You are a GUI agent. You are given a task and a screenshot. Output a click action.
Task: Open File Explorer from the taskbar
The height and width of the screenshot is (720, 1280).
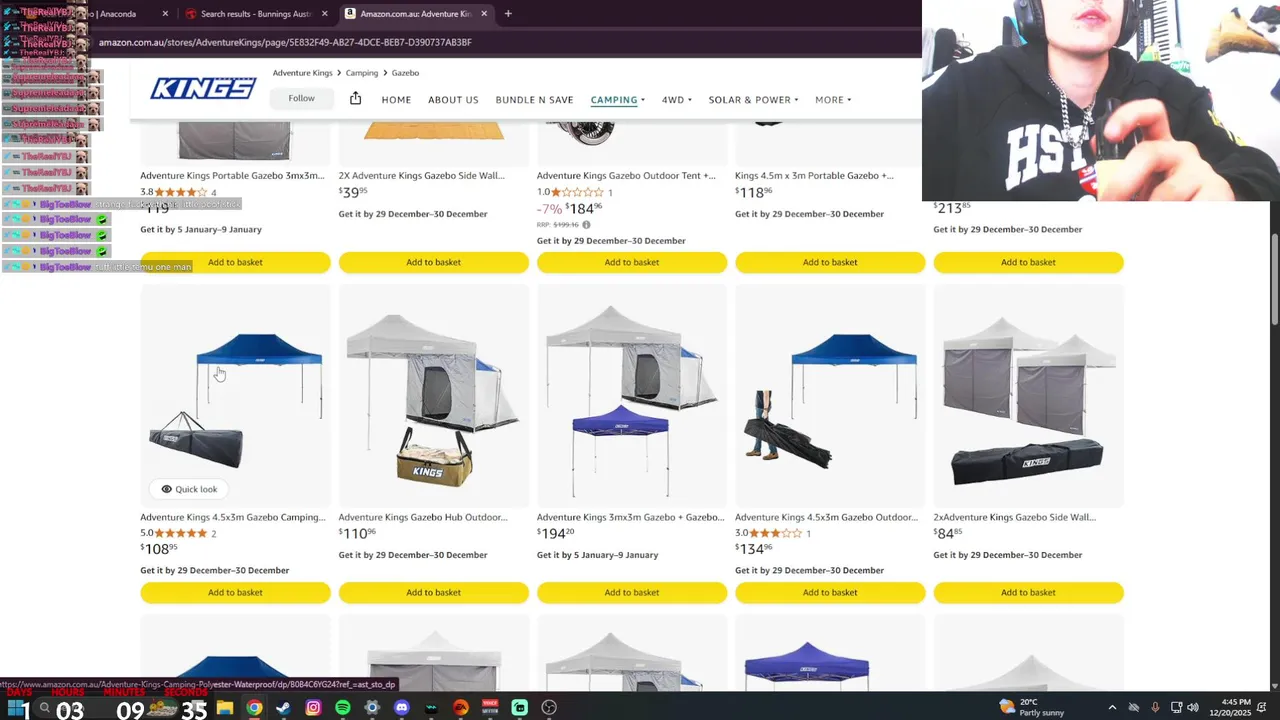(225, 707)
